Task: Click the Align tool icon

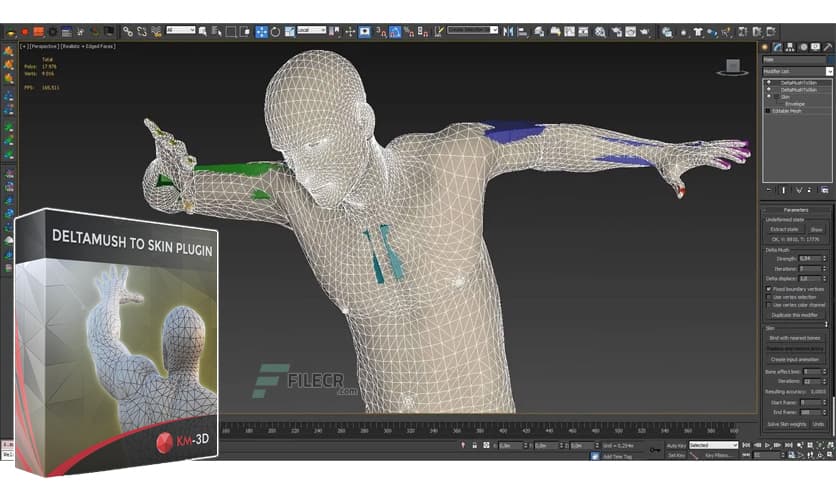Action: pos(522,32)
